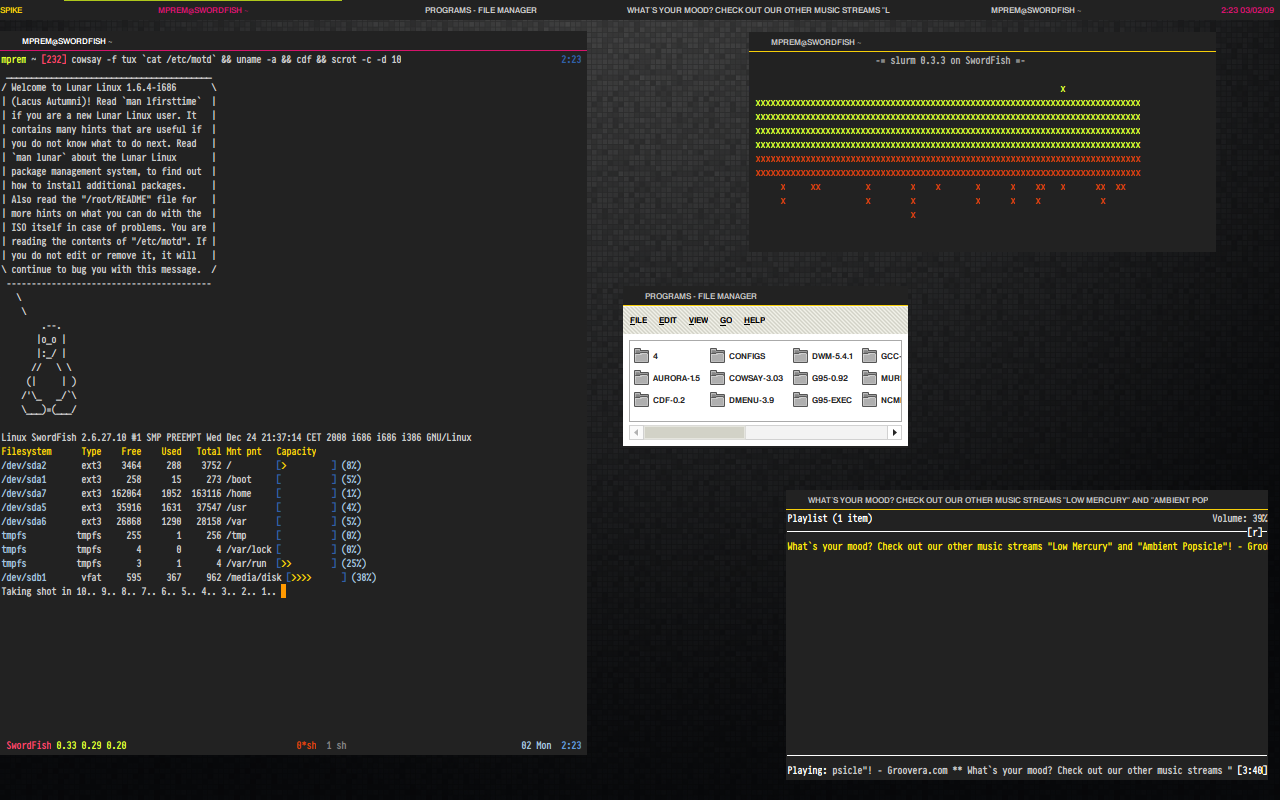Click the Tux ASCII art penguin

50,368
